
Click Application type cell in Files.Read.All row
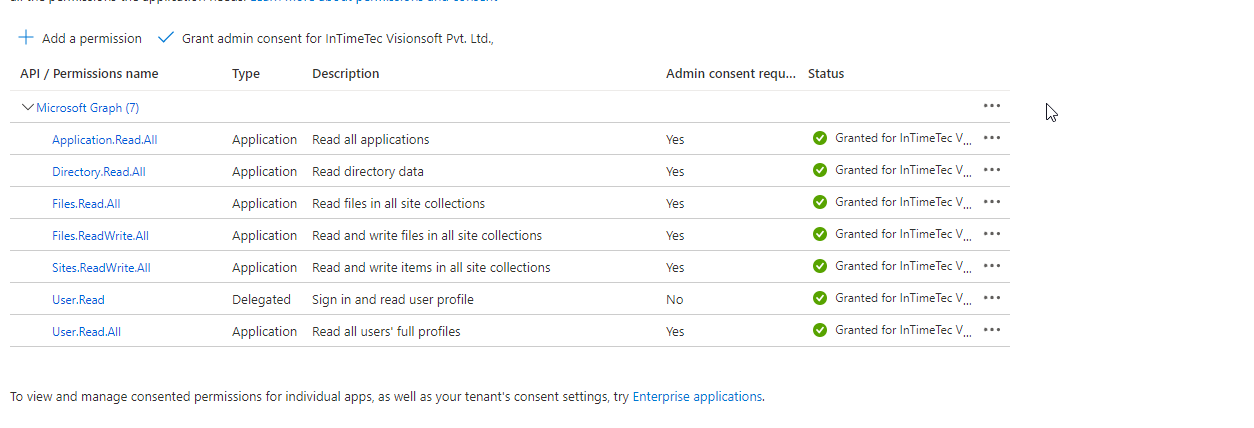tap(265, 204)
